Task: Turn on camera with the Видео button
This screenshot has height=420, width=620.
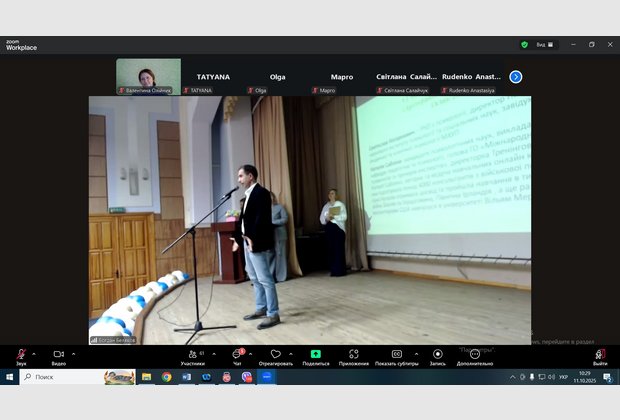Action: point(58,355)
